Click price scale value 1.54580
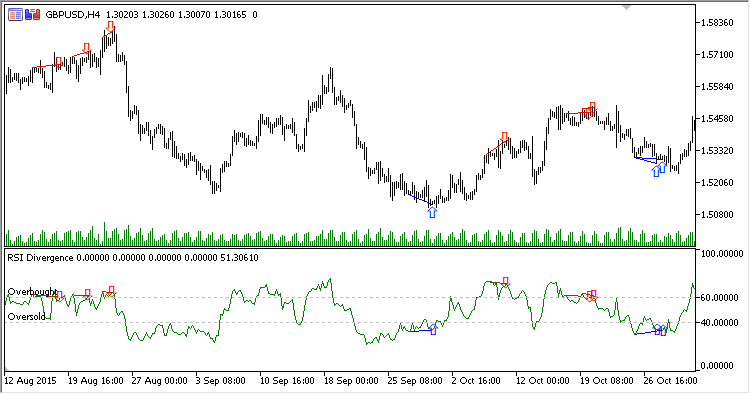 (717, 119)
